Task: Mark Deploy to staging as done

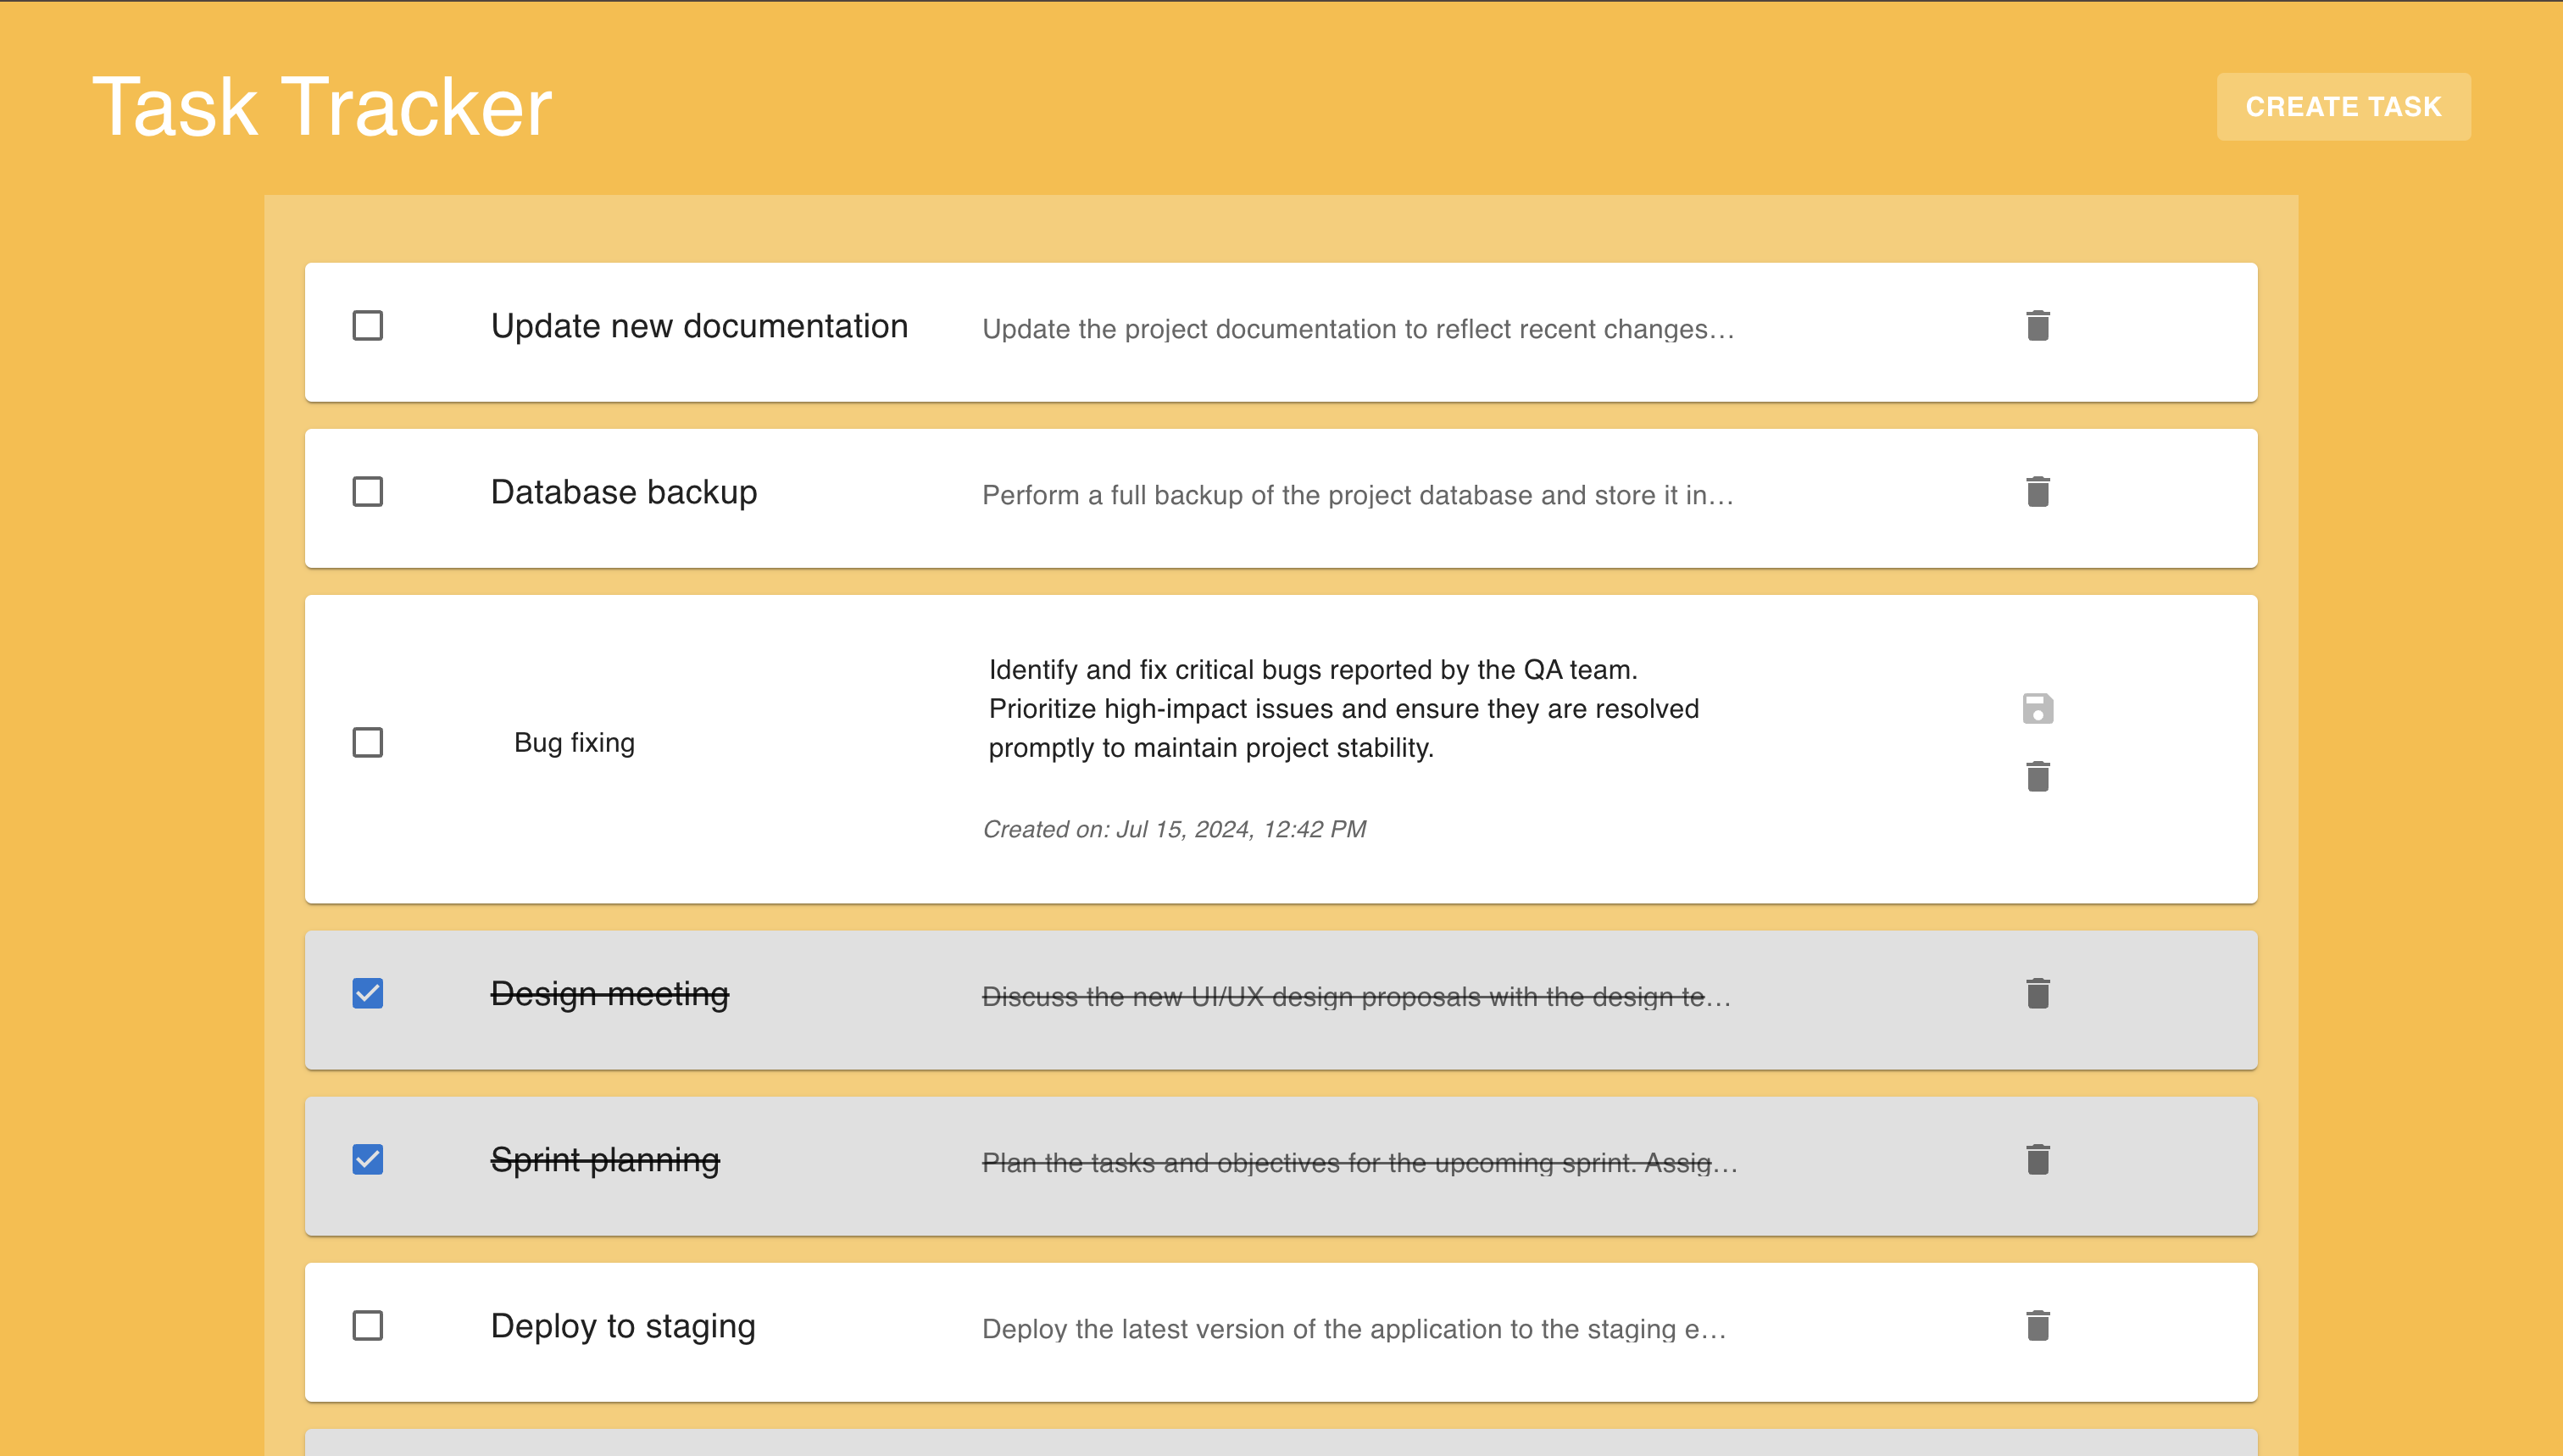Action: click(x=368, y=1326)
